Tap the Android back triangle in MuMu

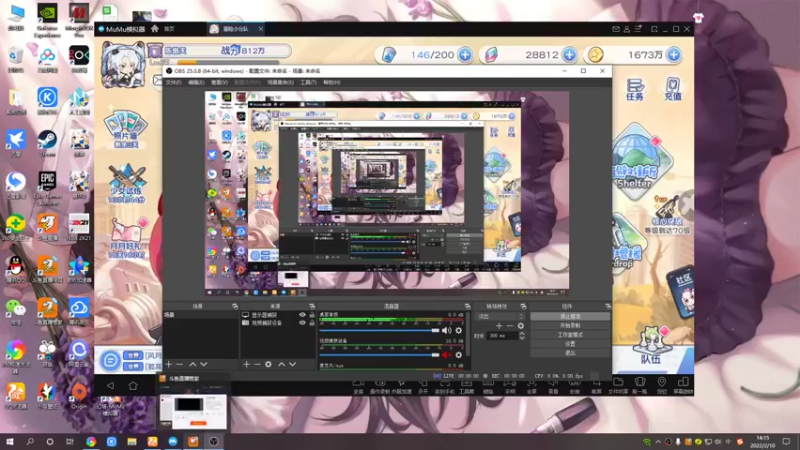110,386
